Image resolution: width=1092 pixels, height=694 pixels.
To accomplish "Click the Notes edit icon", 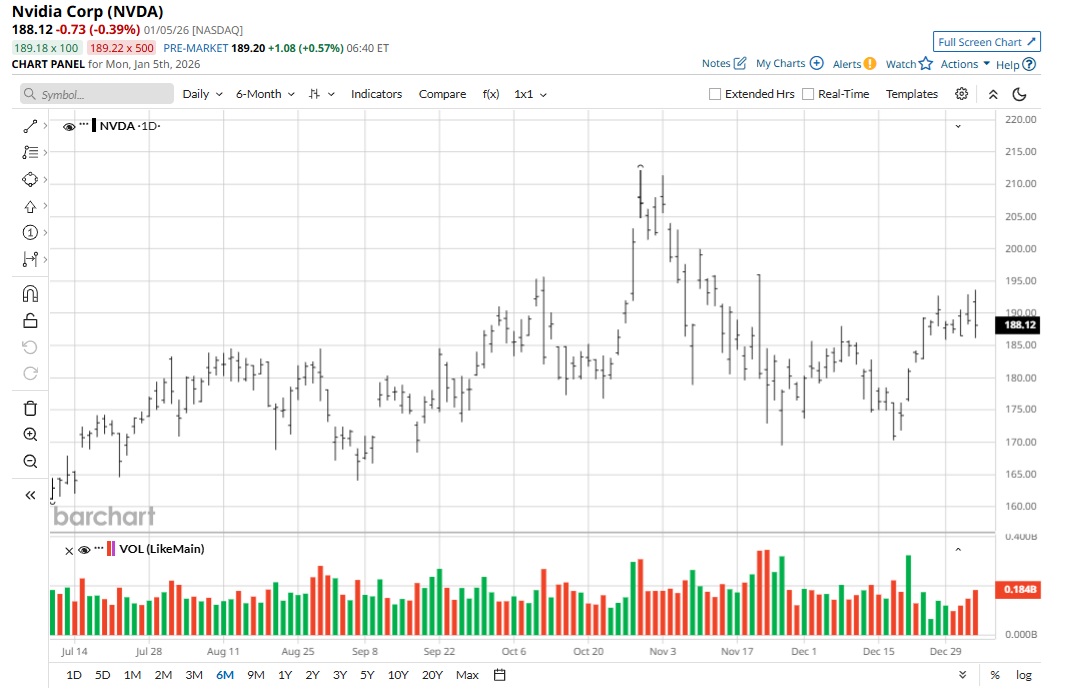I will point(740,63).
